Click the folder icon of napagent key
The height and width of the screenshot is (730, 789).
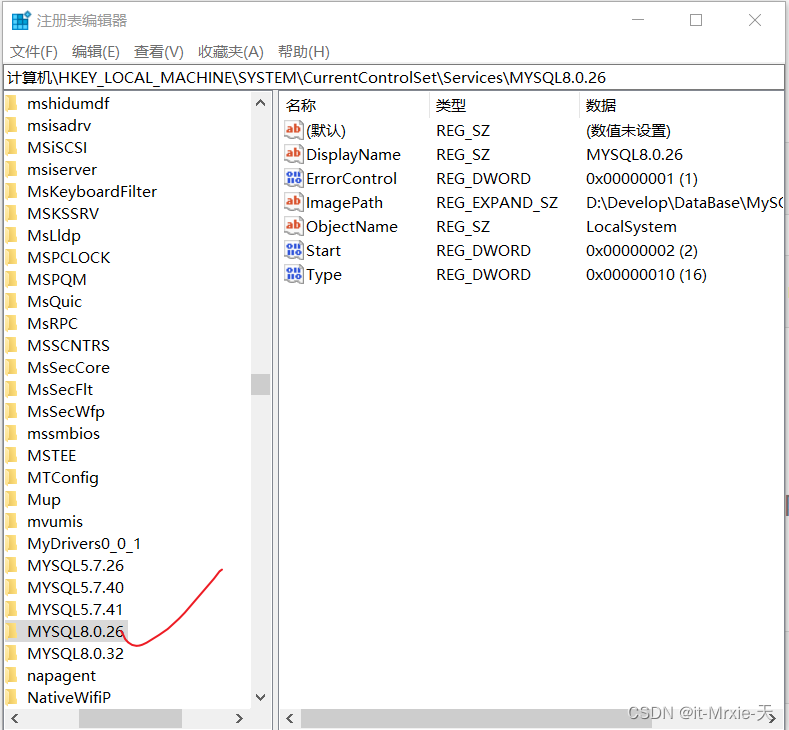coord(12,676)
